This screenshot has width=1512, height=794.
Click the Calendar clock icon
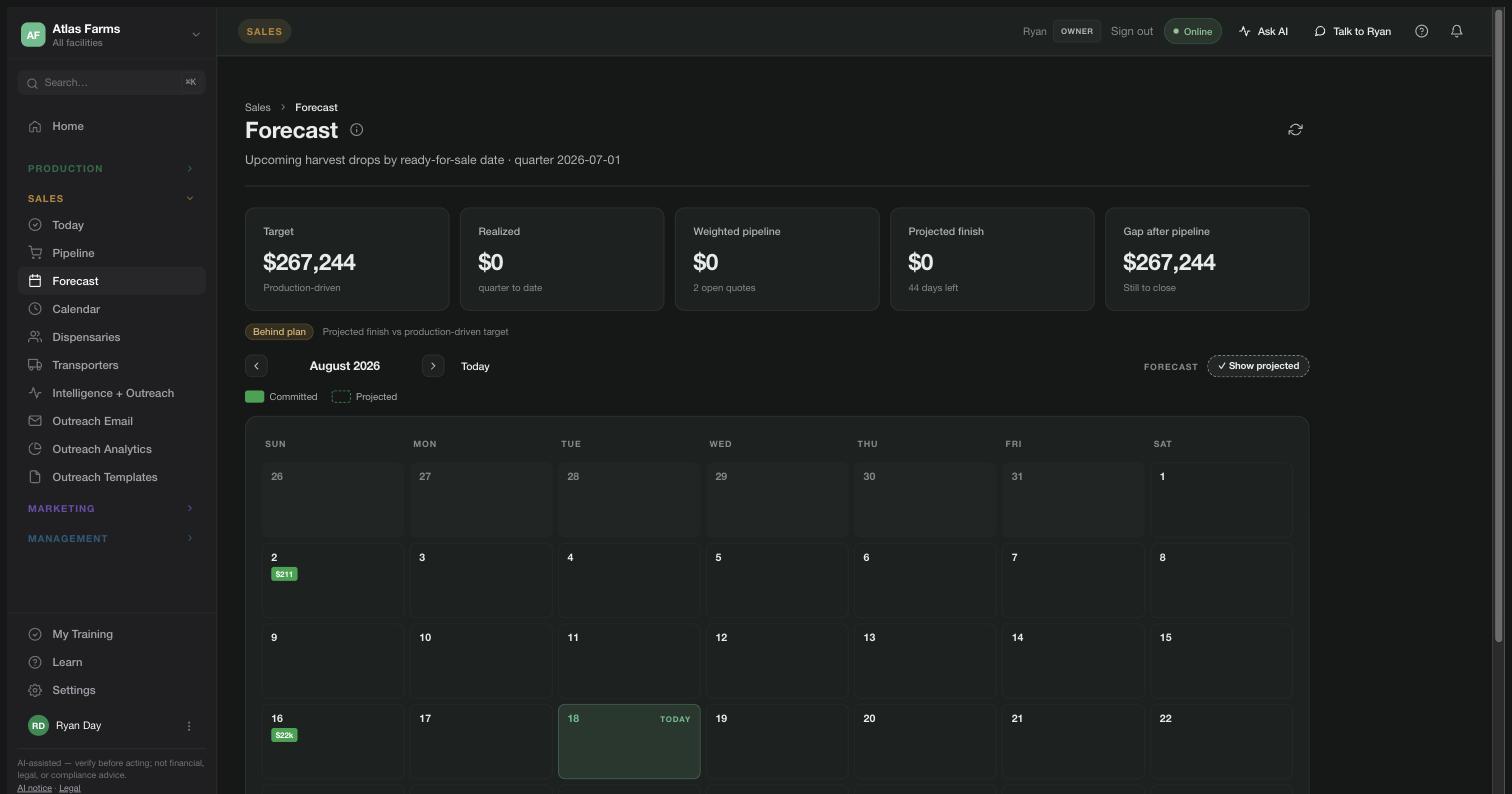[x=35, y=309]
